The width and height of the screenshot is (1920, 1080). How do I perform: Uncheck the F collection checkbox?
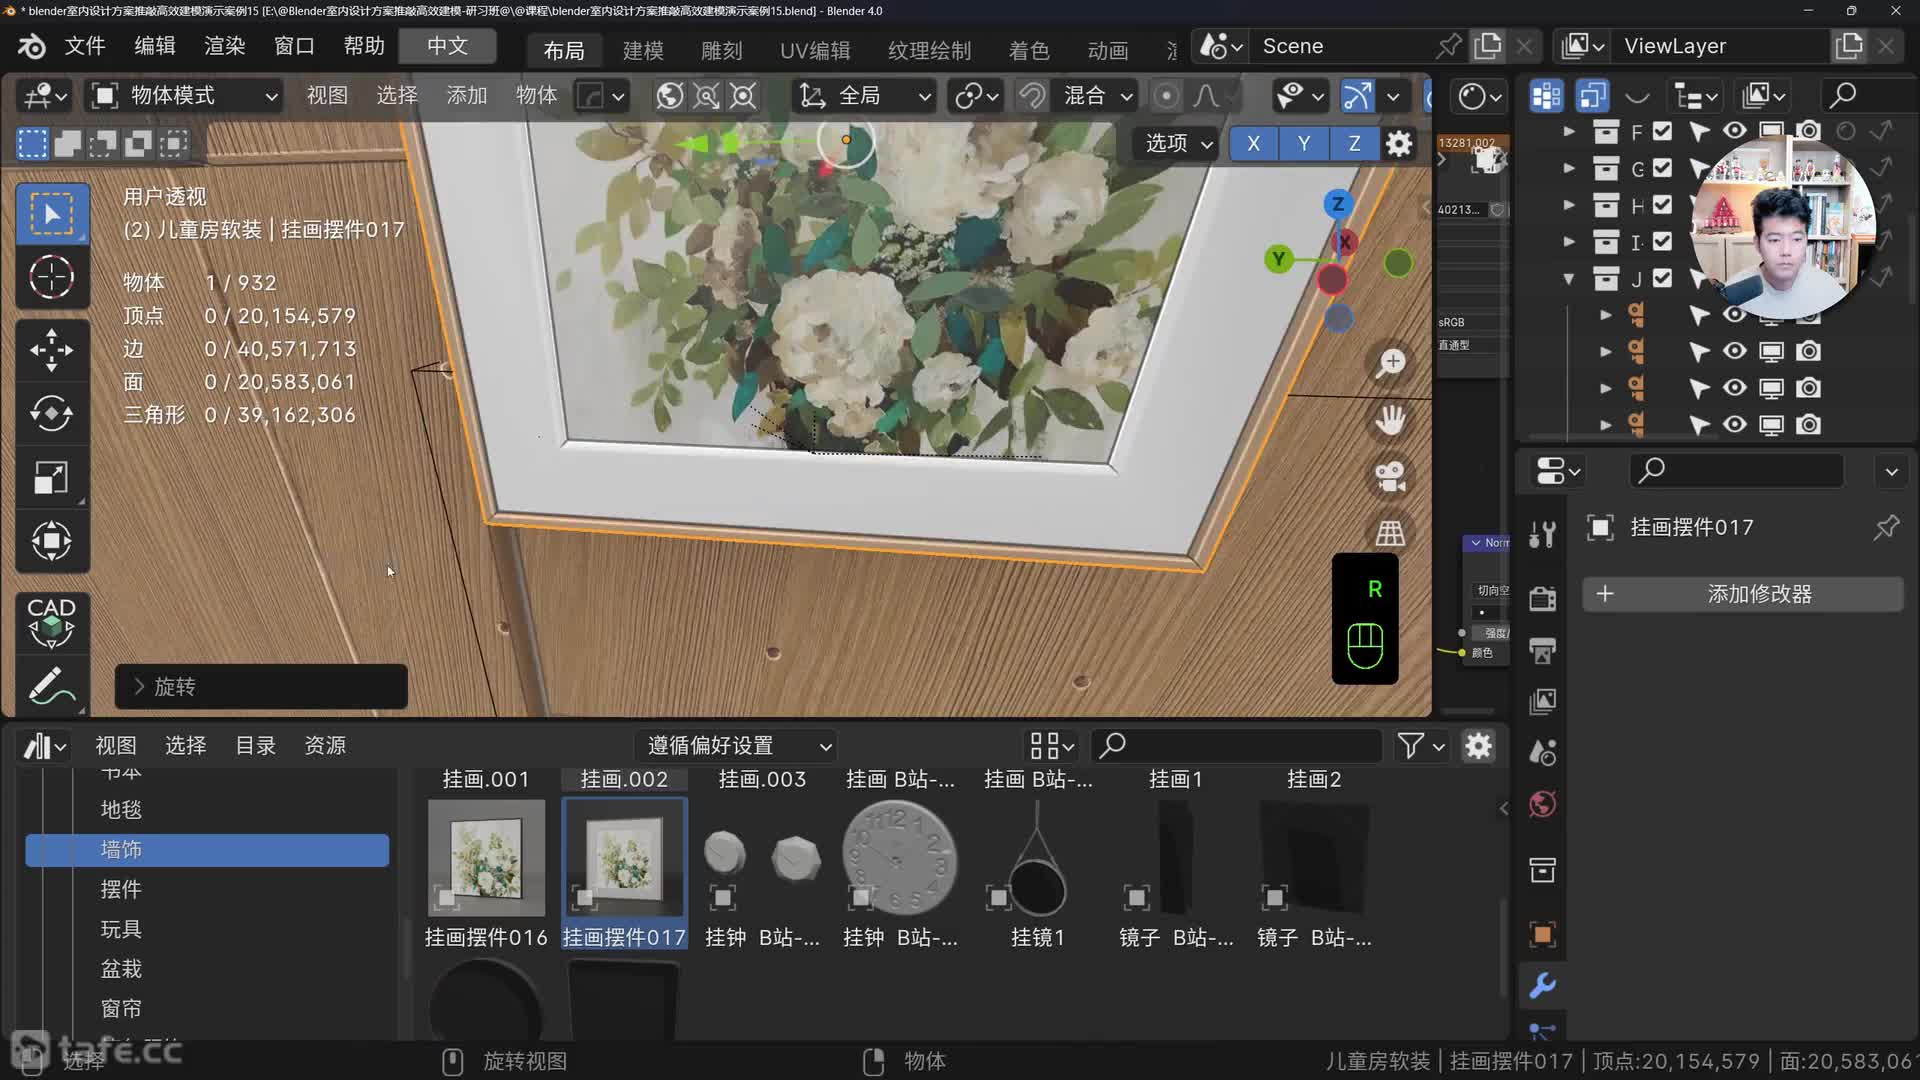tap(1662, 131)
